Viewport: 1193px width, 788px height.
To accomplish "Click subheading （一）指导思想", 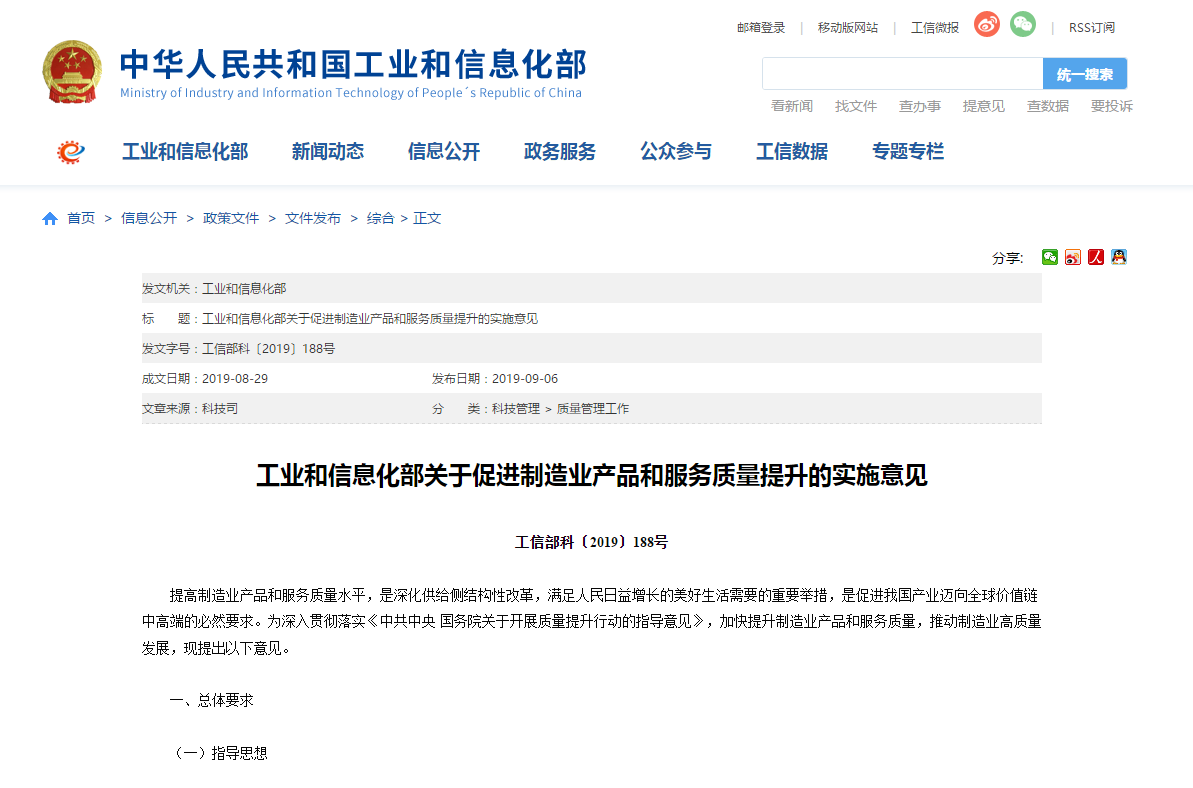I will 218,754.
